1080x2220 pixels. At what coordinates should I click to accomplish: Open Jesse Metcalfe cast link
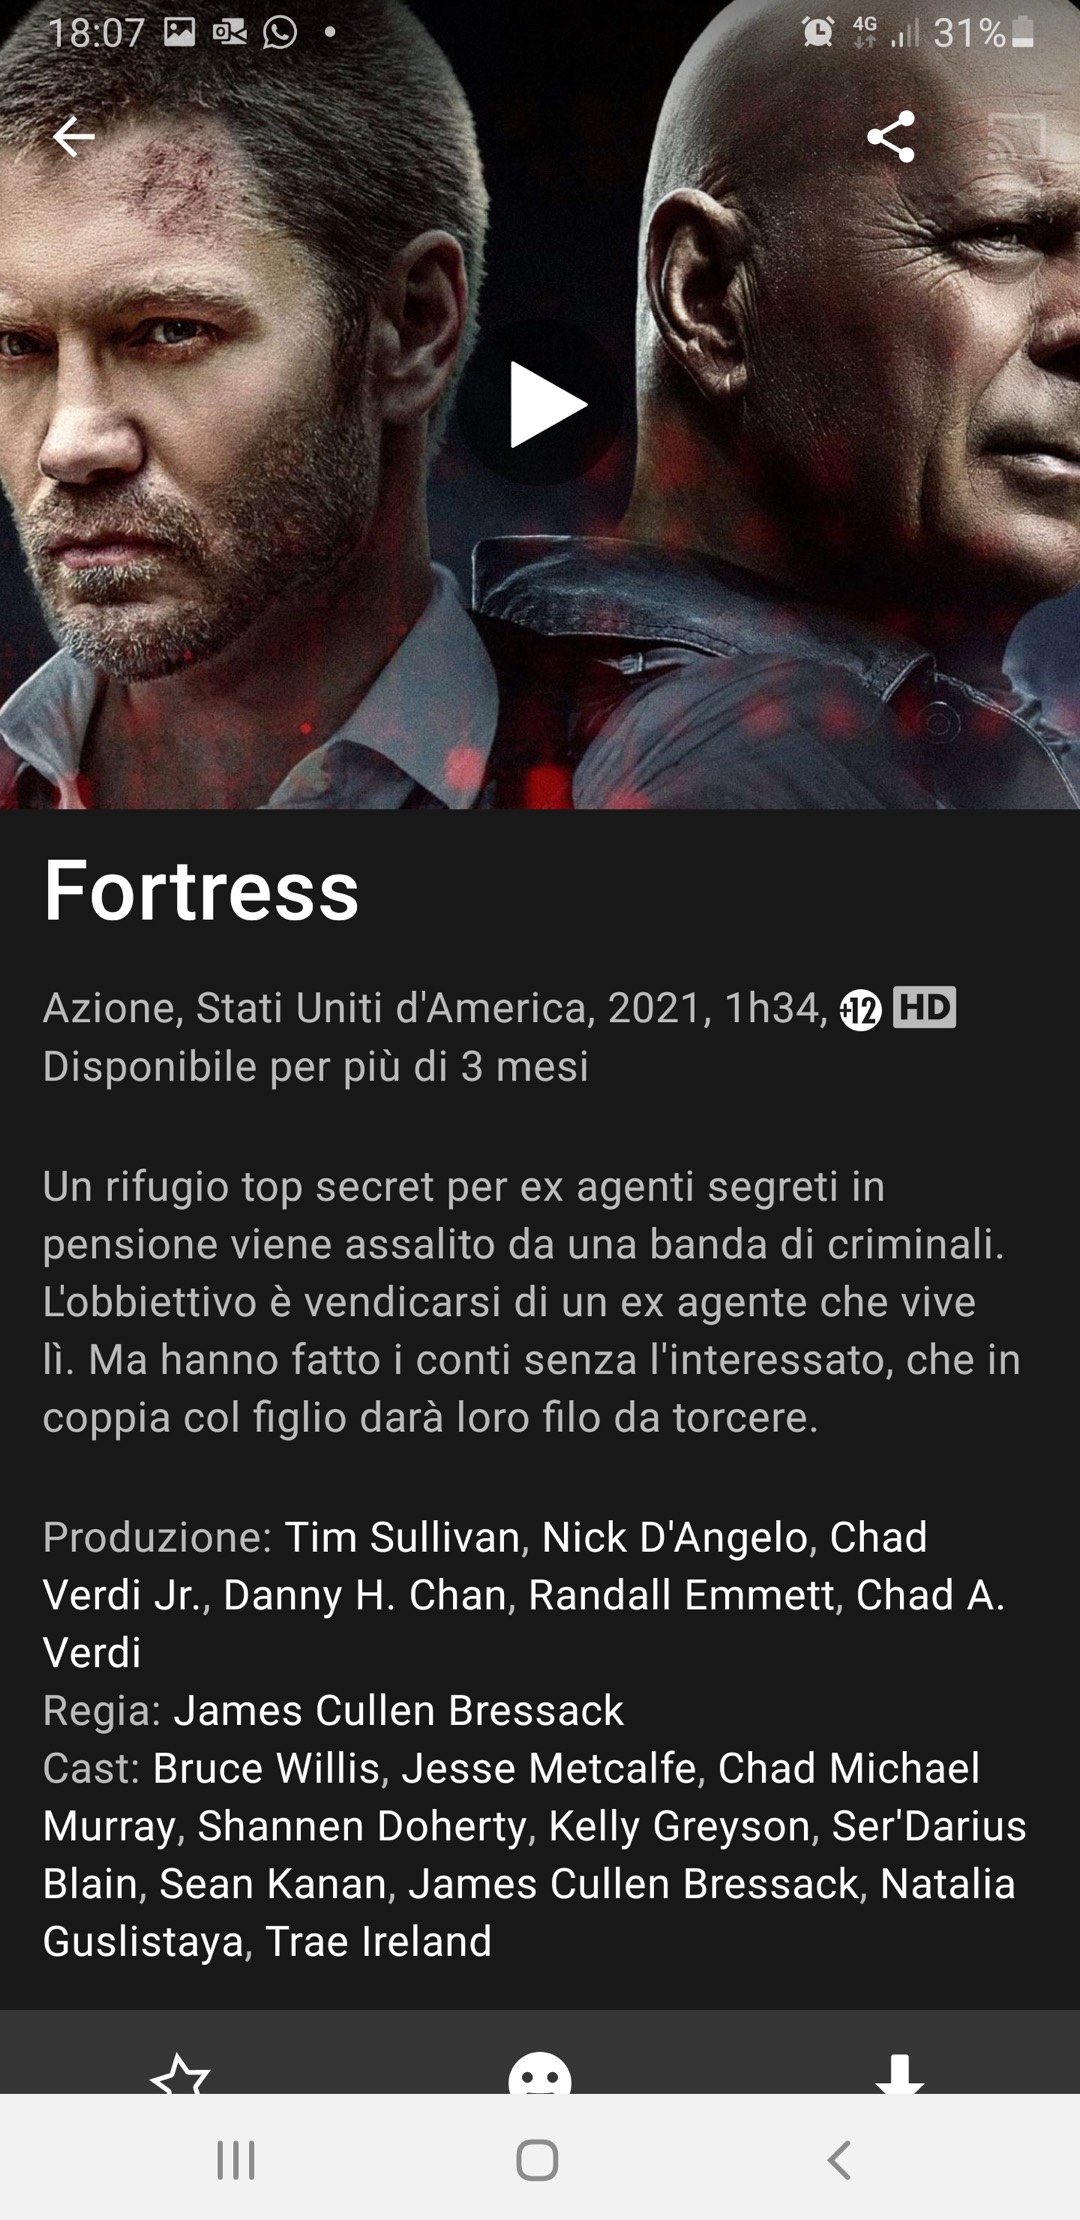(x=549, y=1768)
